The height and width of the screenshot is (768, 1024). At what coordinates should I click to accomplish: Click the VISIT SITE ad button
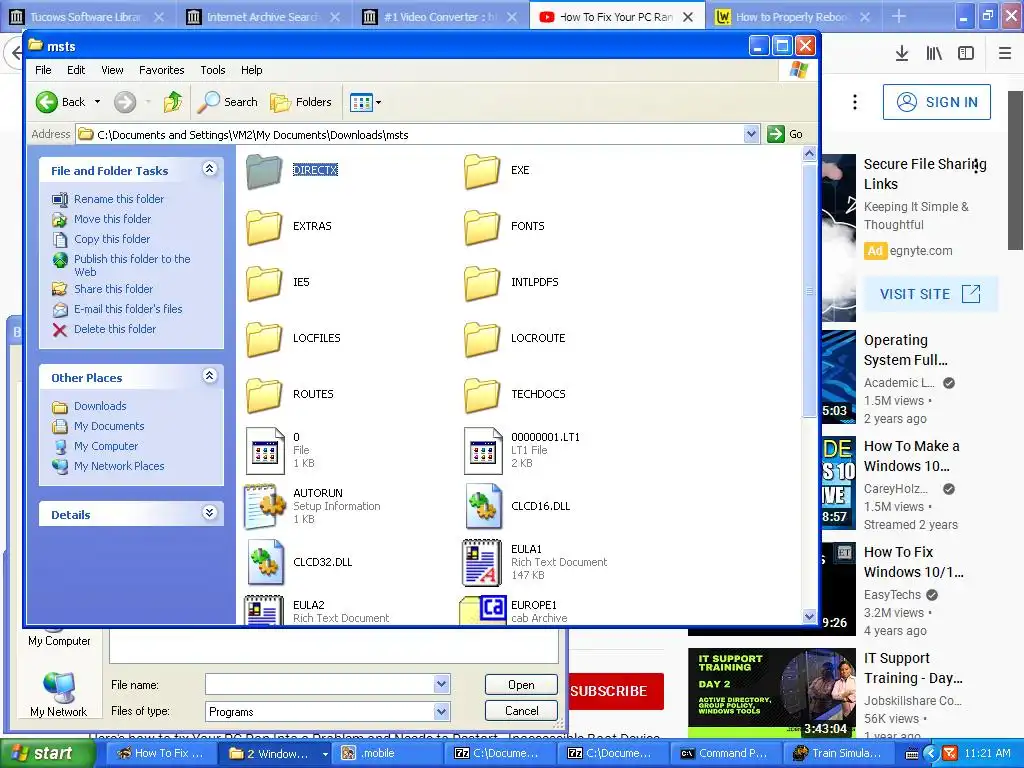click(x=930, y=294)
